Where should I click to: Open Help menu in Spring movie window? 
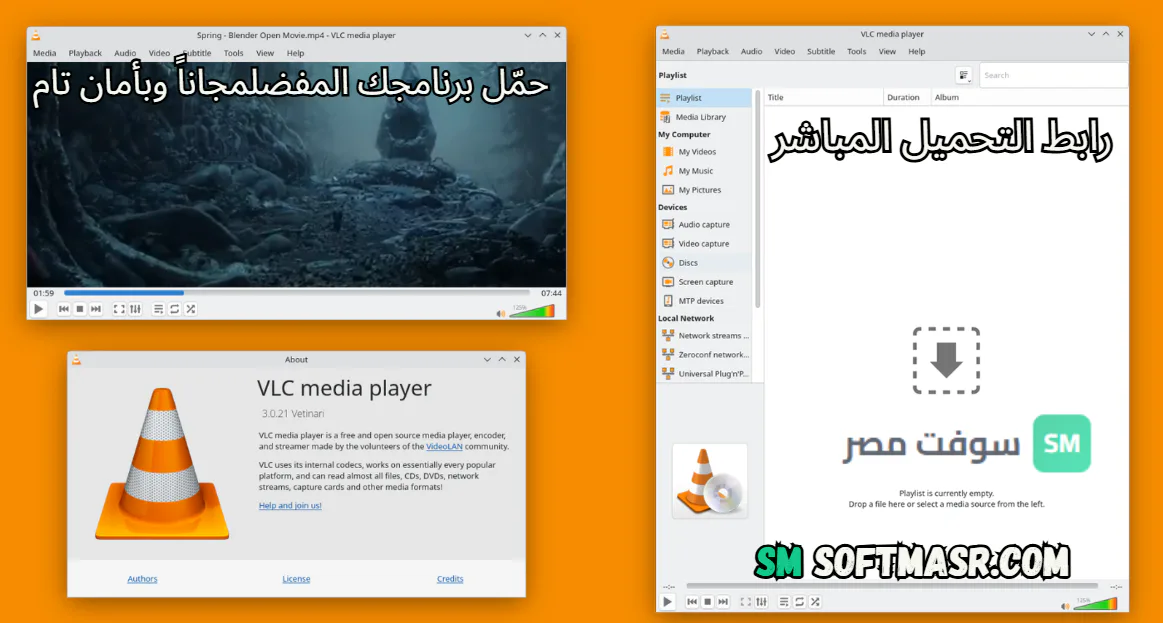(295, 53)
